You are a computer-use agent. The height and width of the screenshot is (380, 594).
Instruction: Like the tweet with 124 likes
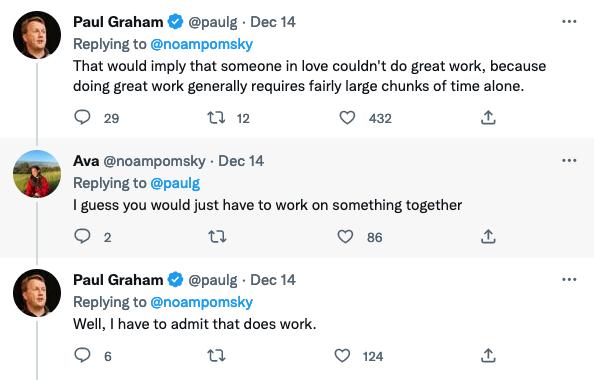(x=342, y=356)
